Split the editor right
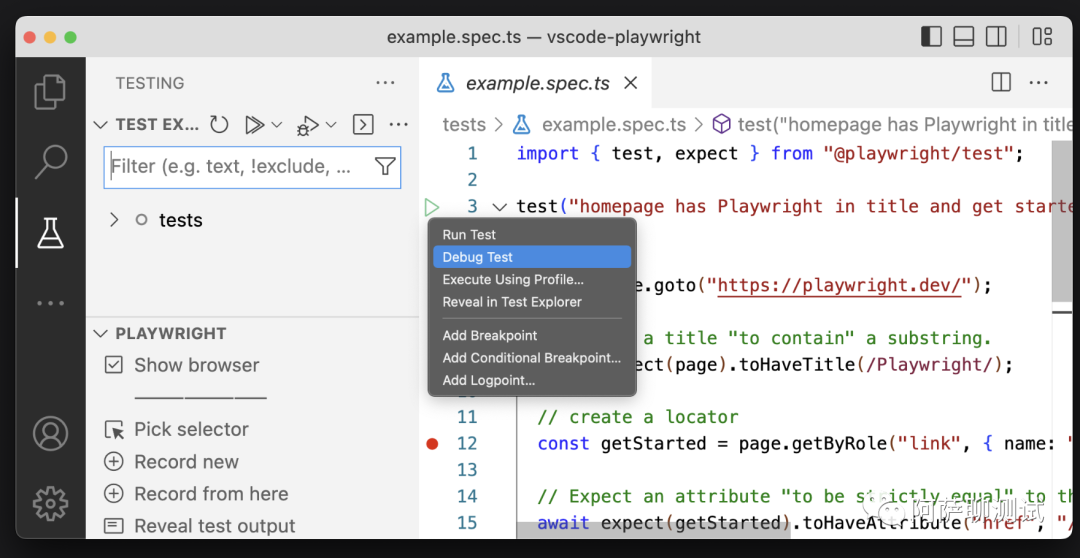The image size is (1080, 558). click(1001, 83)
